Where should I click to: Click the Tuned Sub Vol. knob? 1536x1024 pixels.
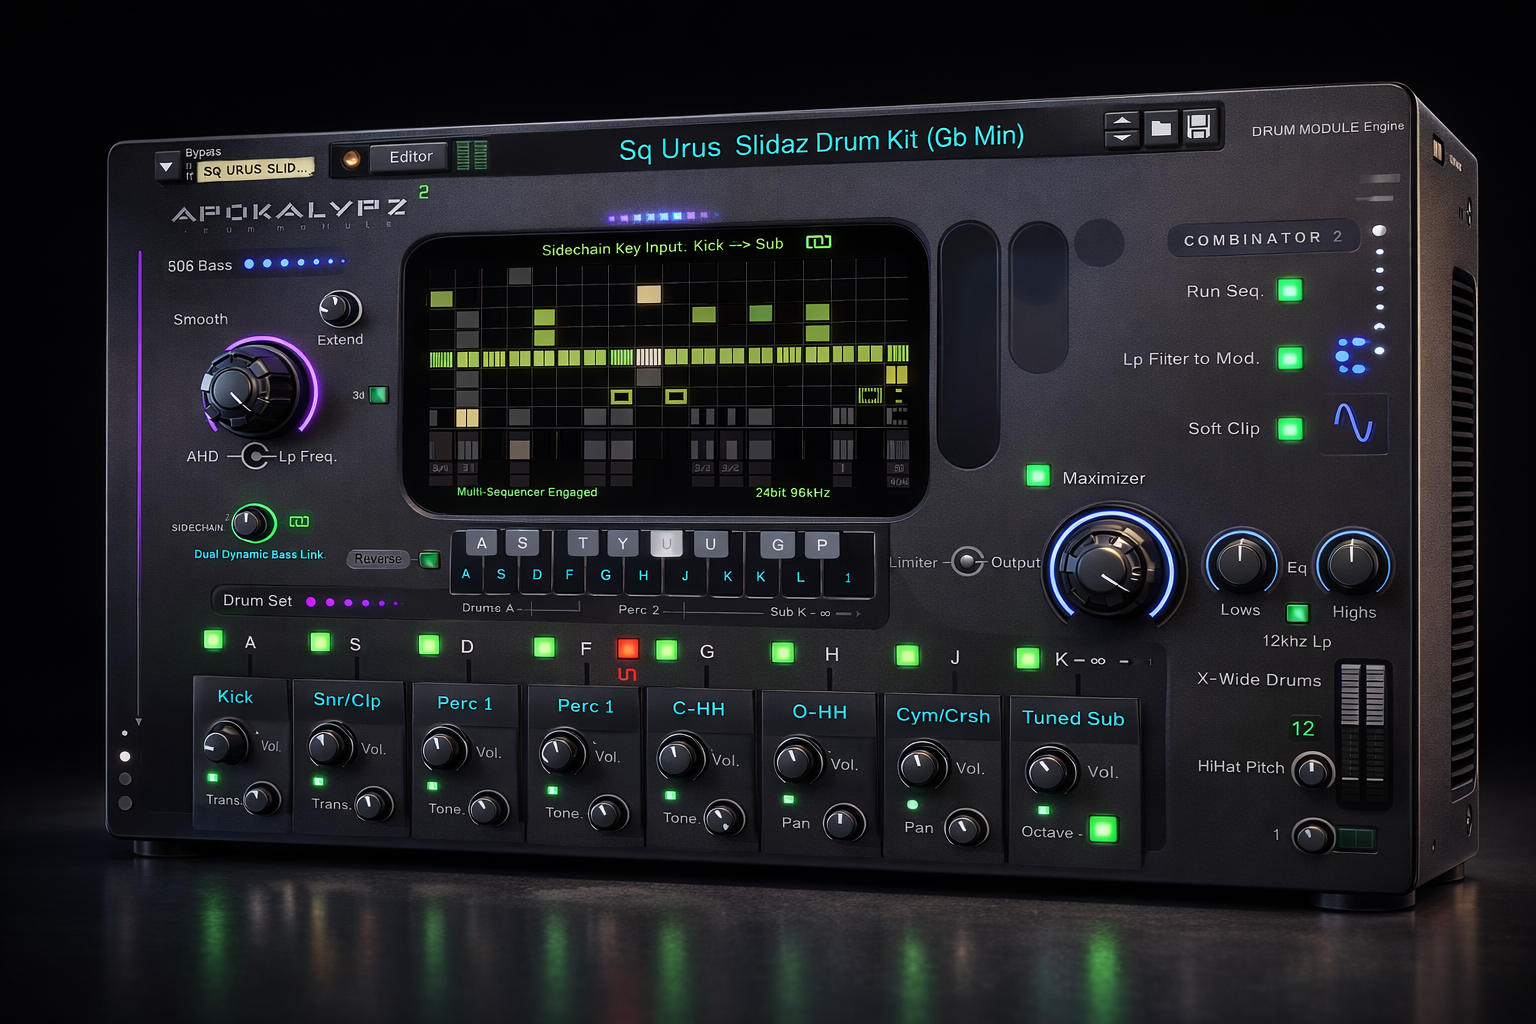point(1050,771)
